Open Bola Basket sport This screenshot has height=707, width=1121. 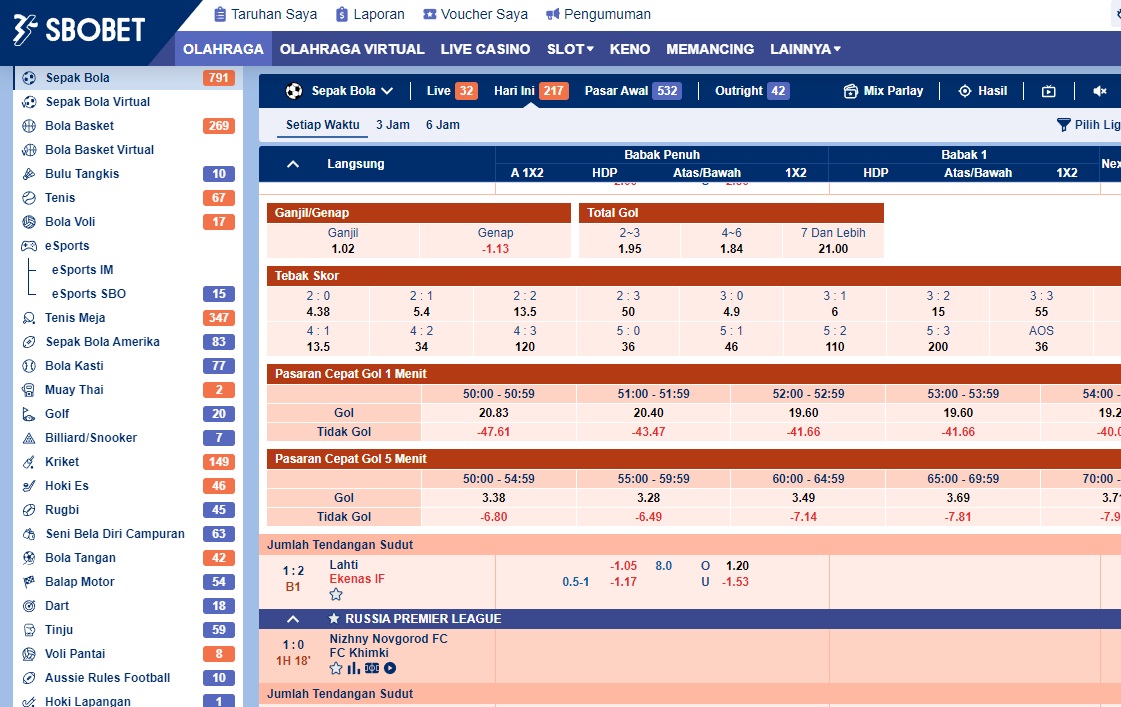(128, 126)
